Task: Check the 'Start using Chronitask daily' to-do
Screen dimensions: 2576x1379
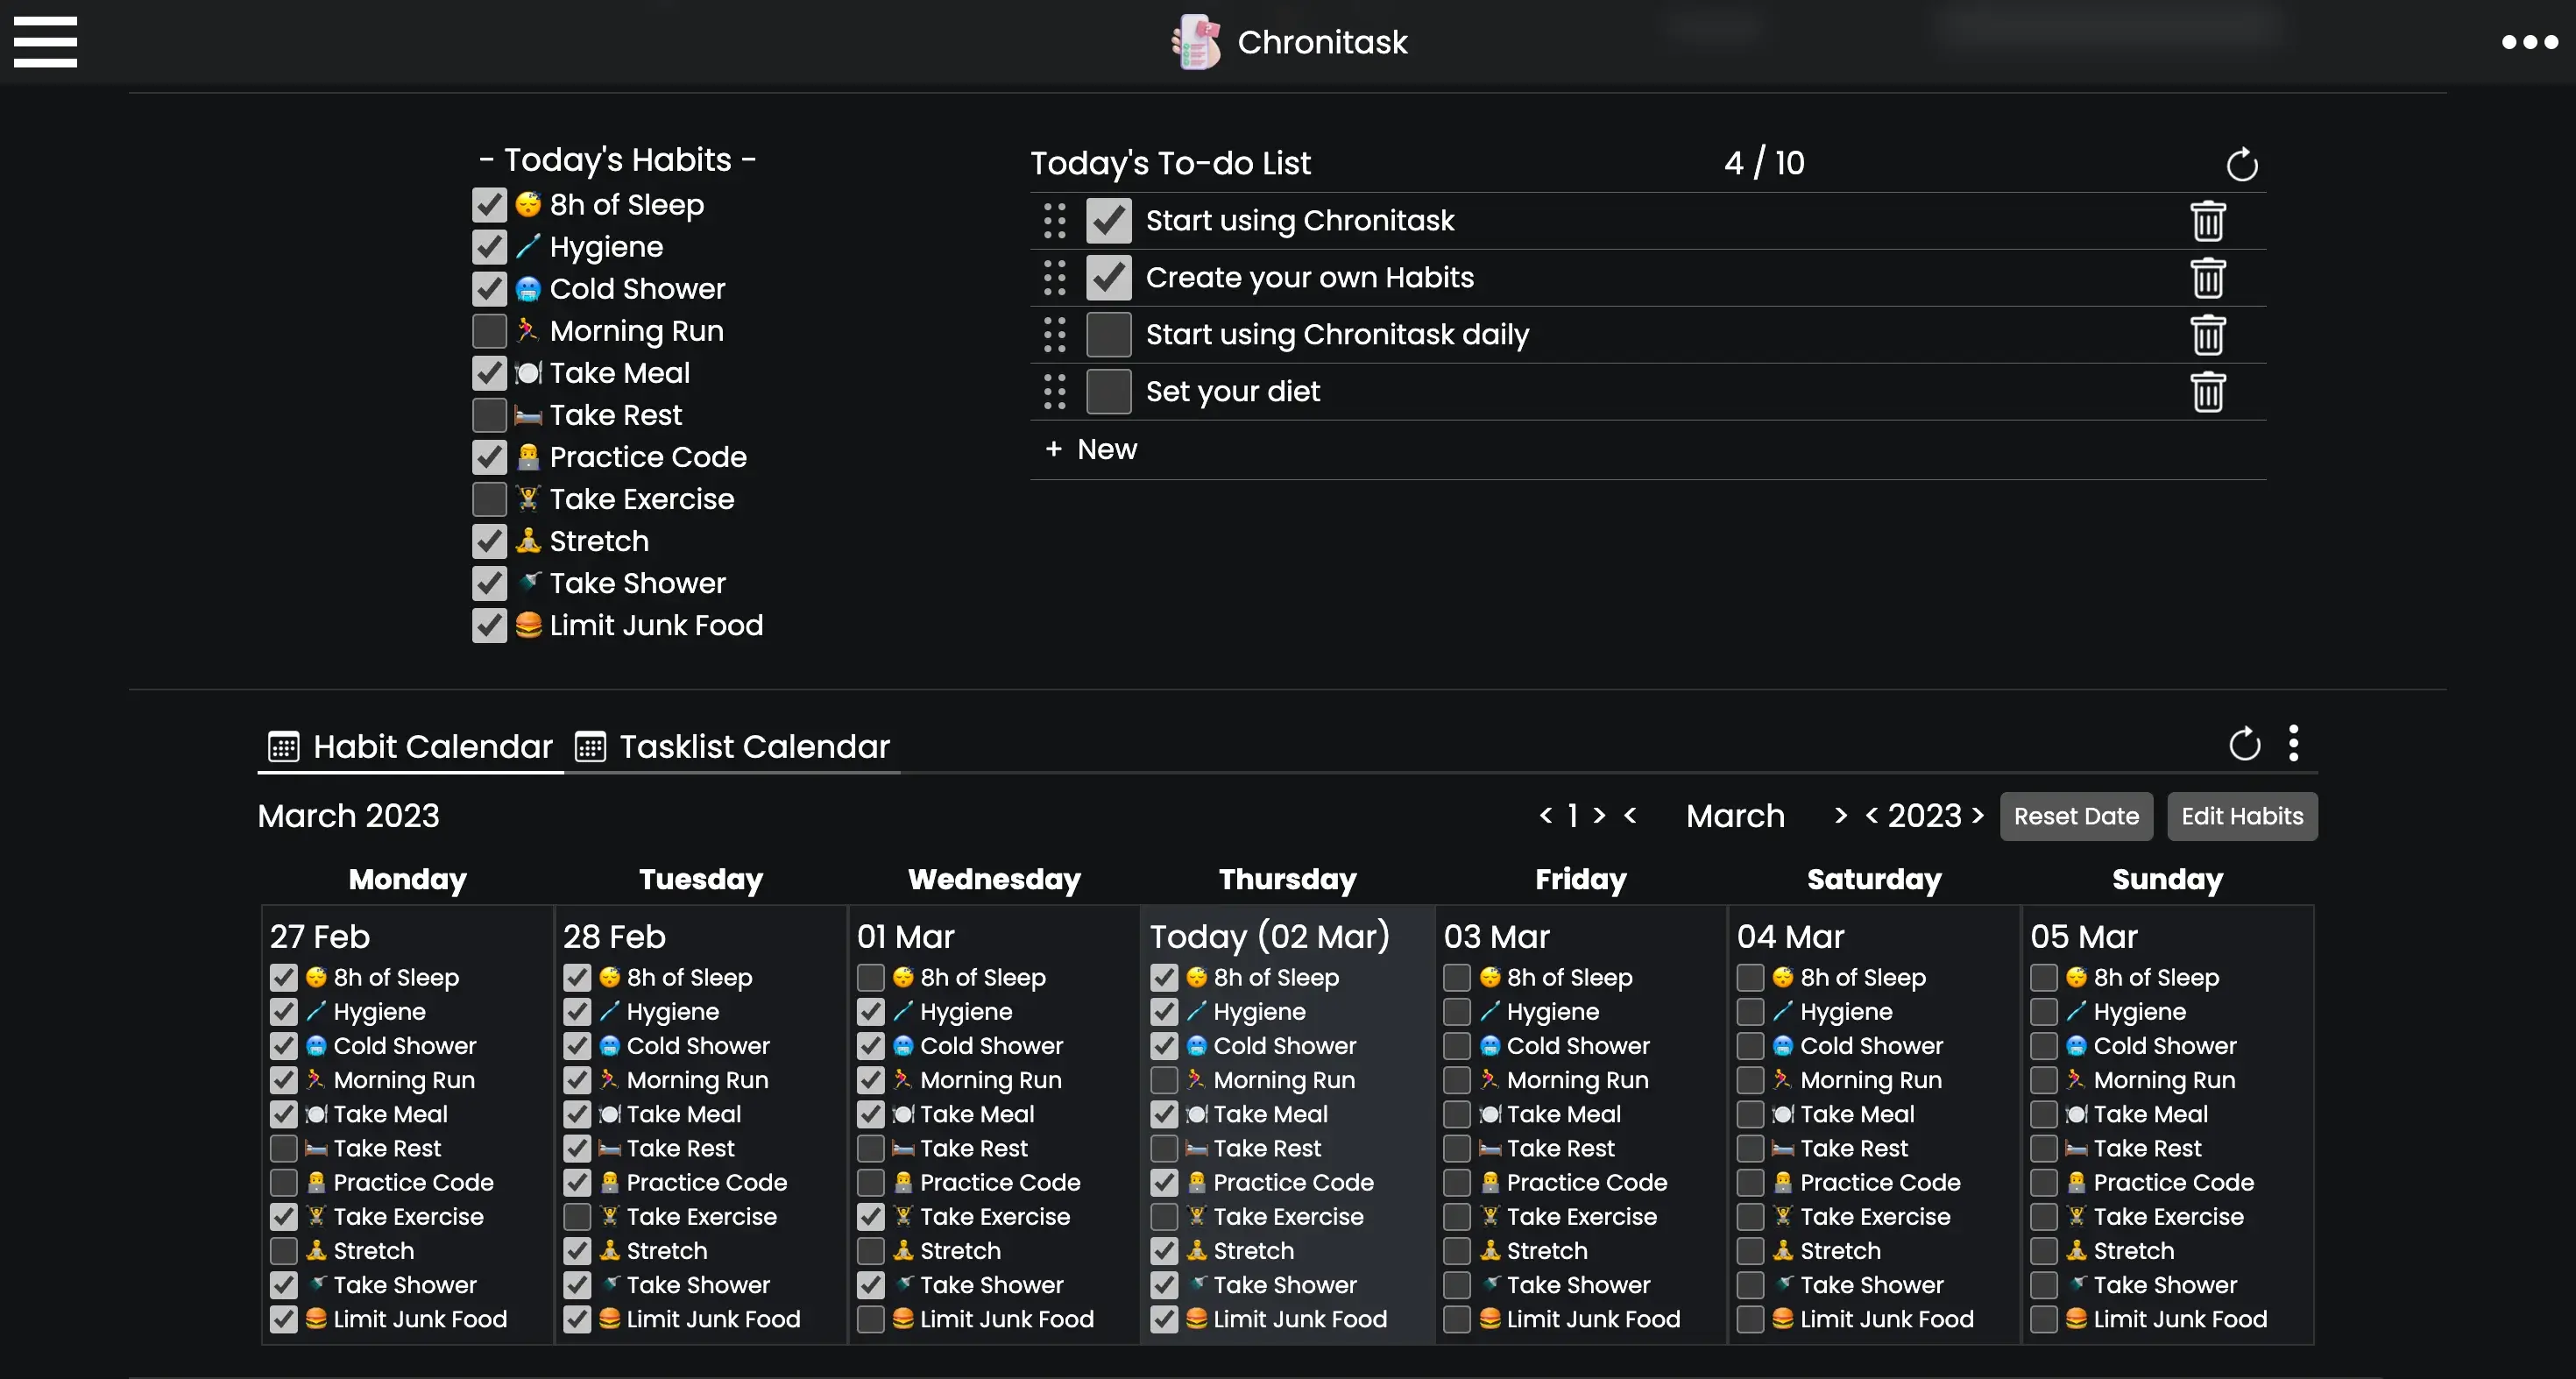Action: click(x=1109, y=335)
